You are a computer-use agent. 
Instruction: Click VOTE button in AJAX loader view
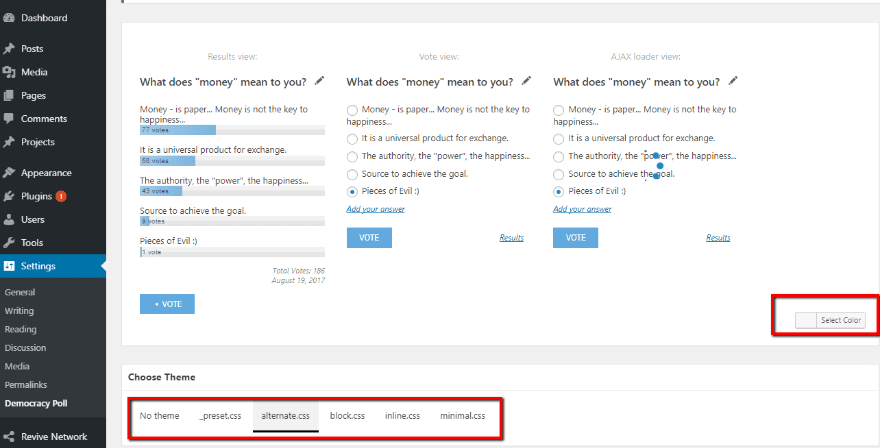575,237
